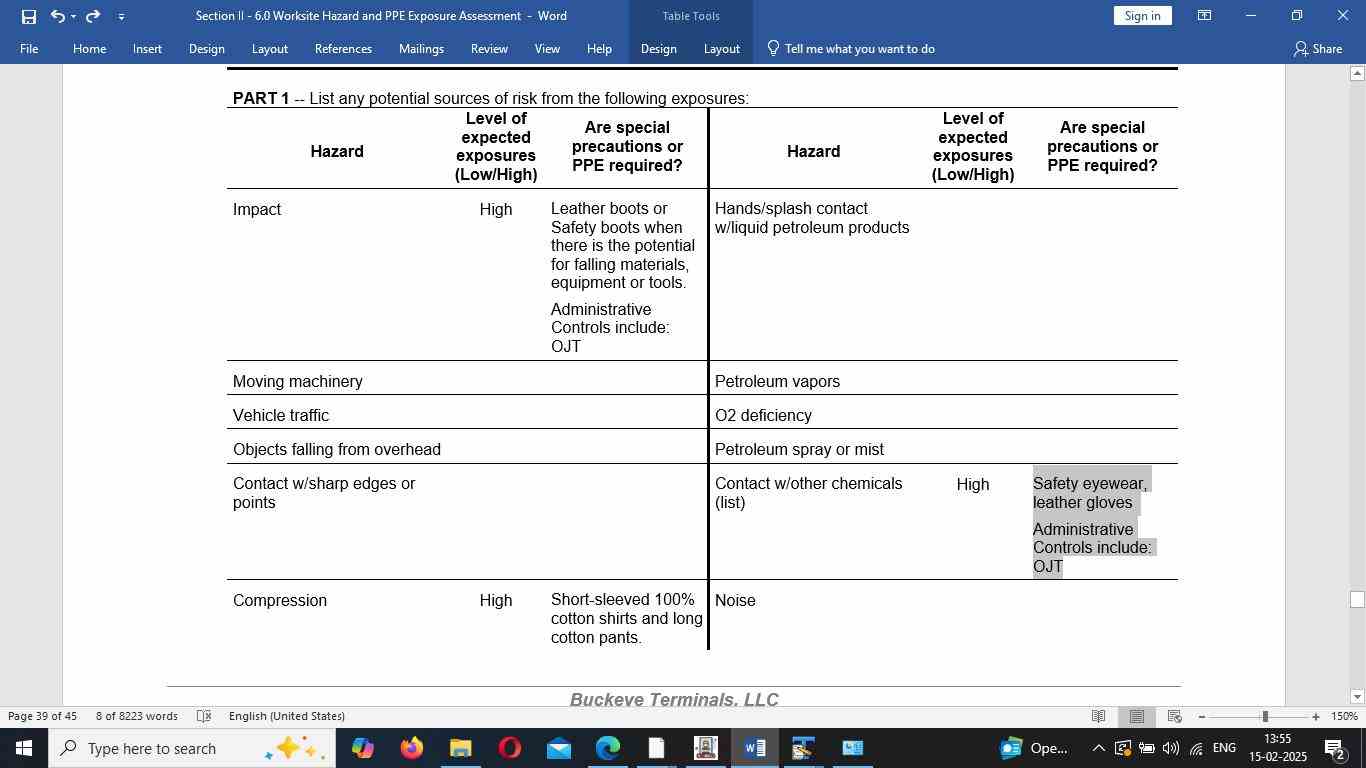The width and height of the screenshot is (1366, 768).
Task: Click the 'Petroleum vapors' cell
Action: click(x=777, y=382)
